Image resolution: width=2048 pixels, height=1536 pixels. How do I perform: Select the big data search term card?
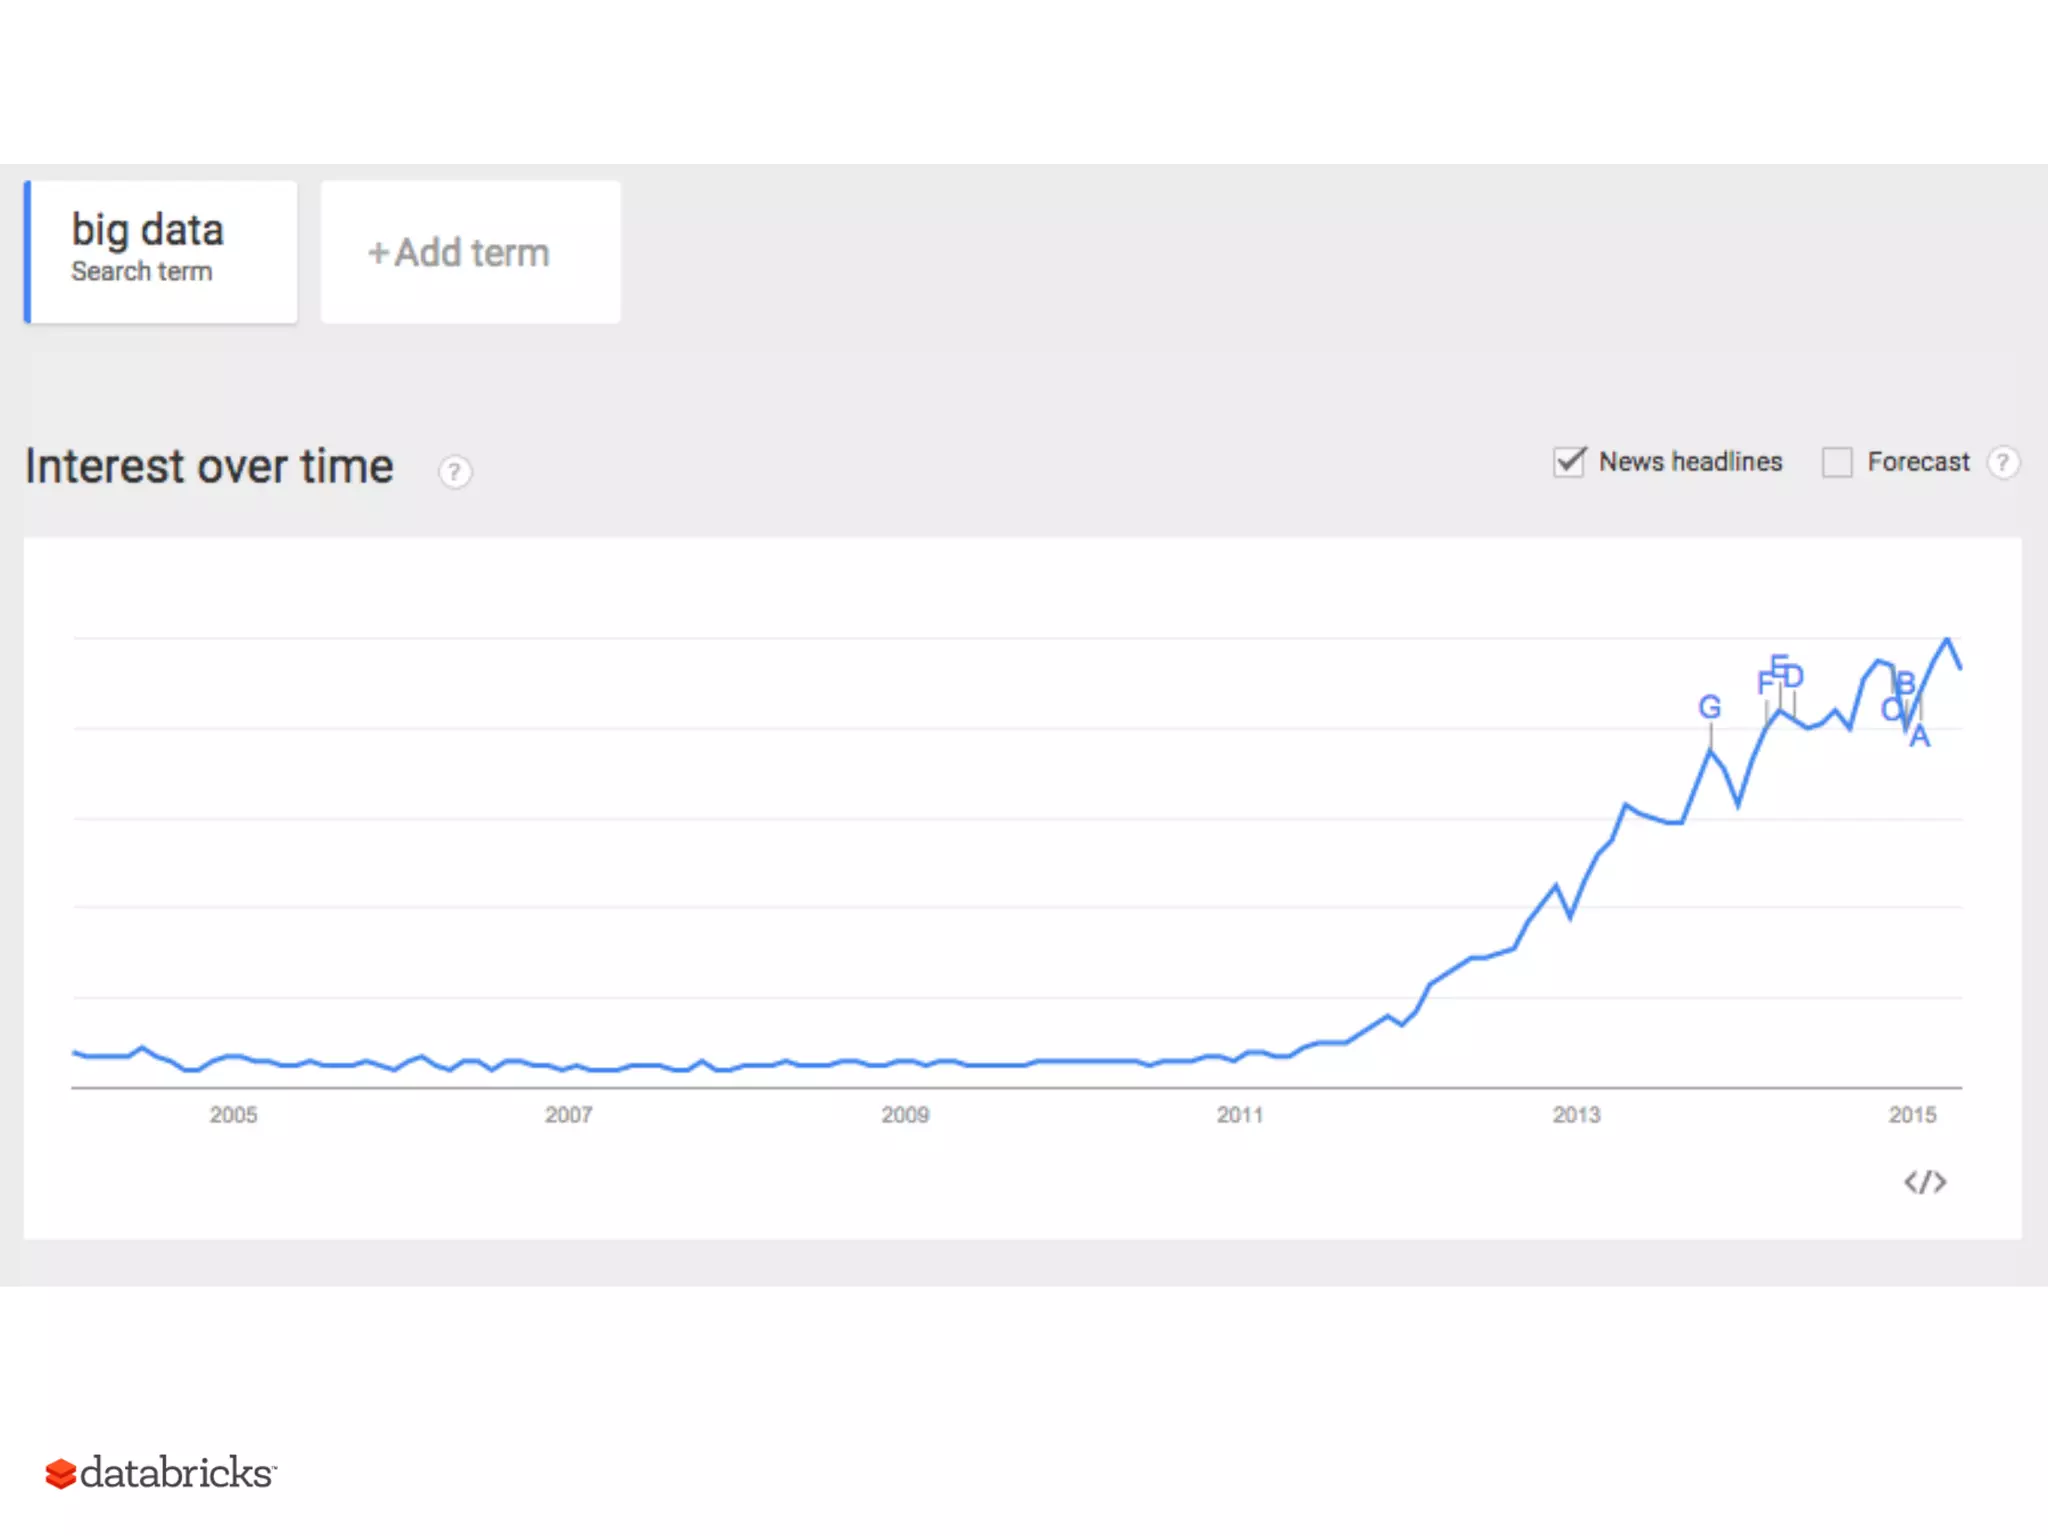160,252
